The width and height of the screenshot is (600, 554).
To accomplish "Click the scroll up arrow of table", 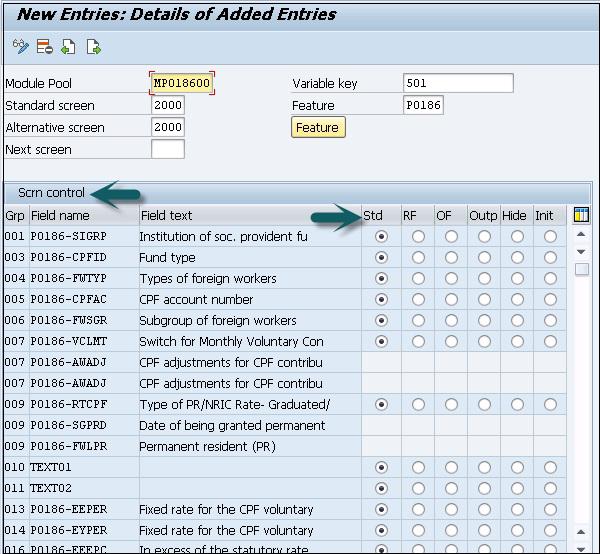I will pos(581,236).
